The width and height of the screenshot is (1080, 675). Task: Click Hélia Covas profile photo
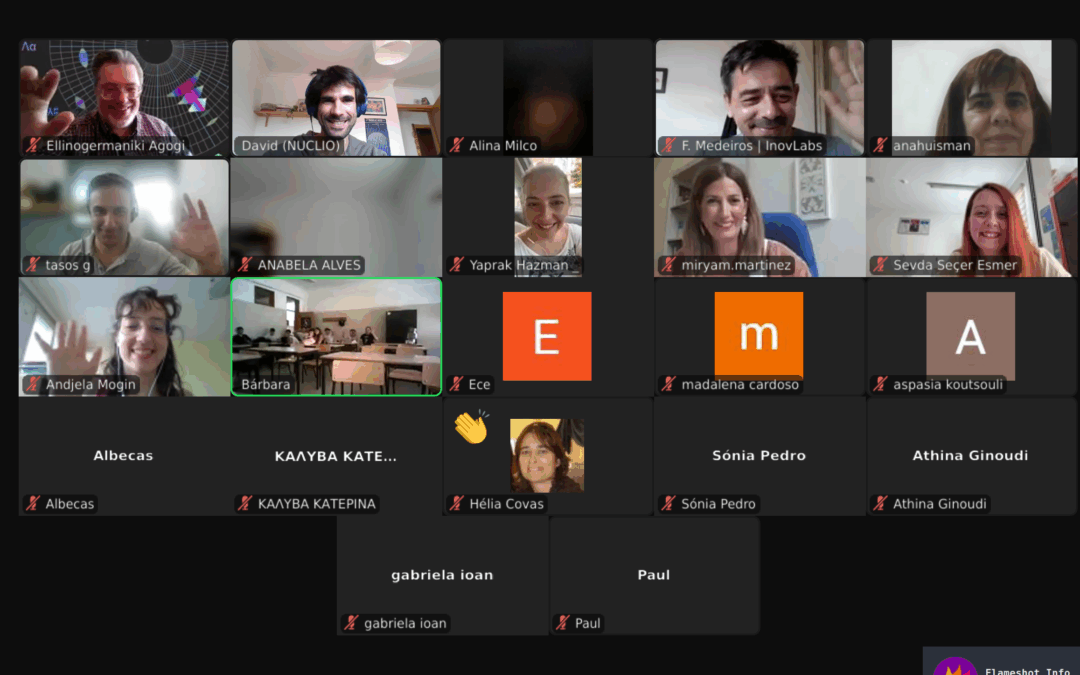(x=547, y=455)
